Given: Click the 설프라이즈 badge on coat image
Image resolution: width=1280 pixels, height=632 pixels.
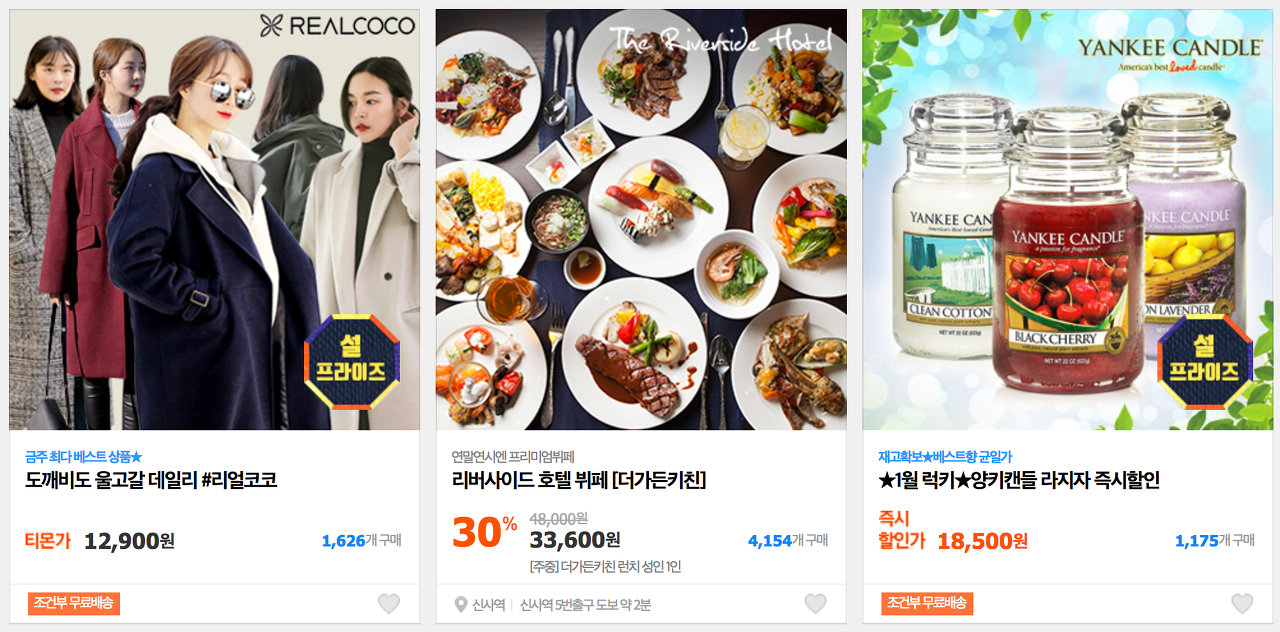Looking at the screenshot, I should [x=352, y=362].
